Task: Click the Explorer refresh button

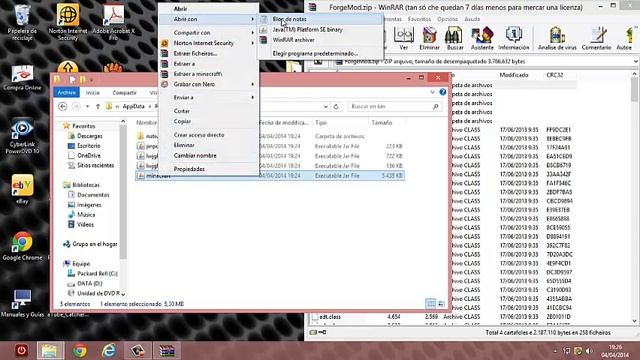Action: (x=336, y=107)
